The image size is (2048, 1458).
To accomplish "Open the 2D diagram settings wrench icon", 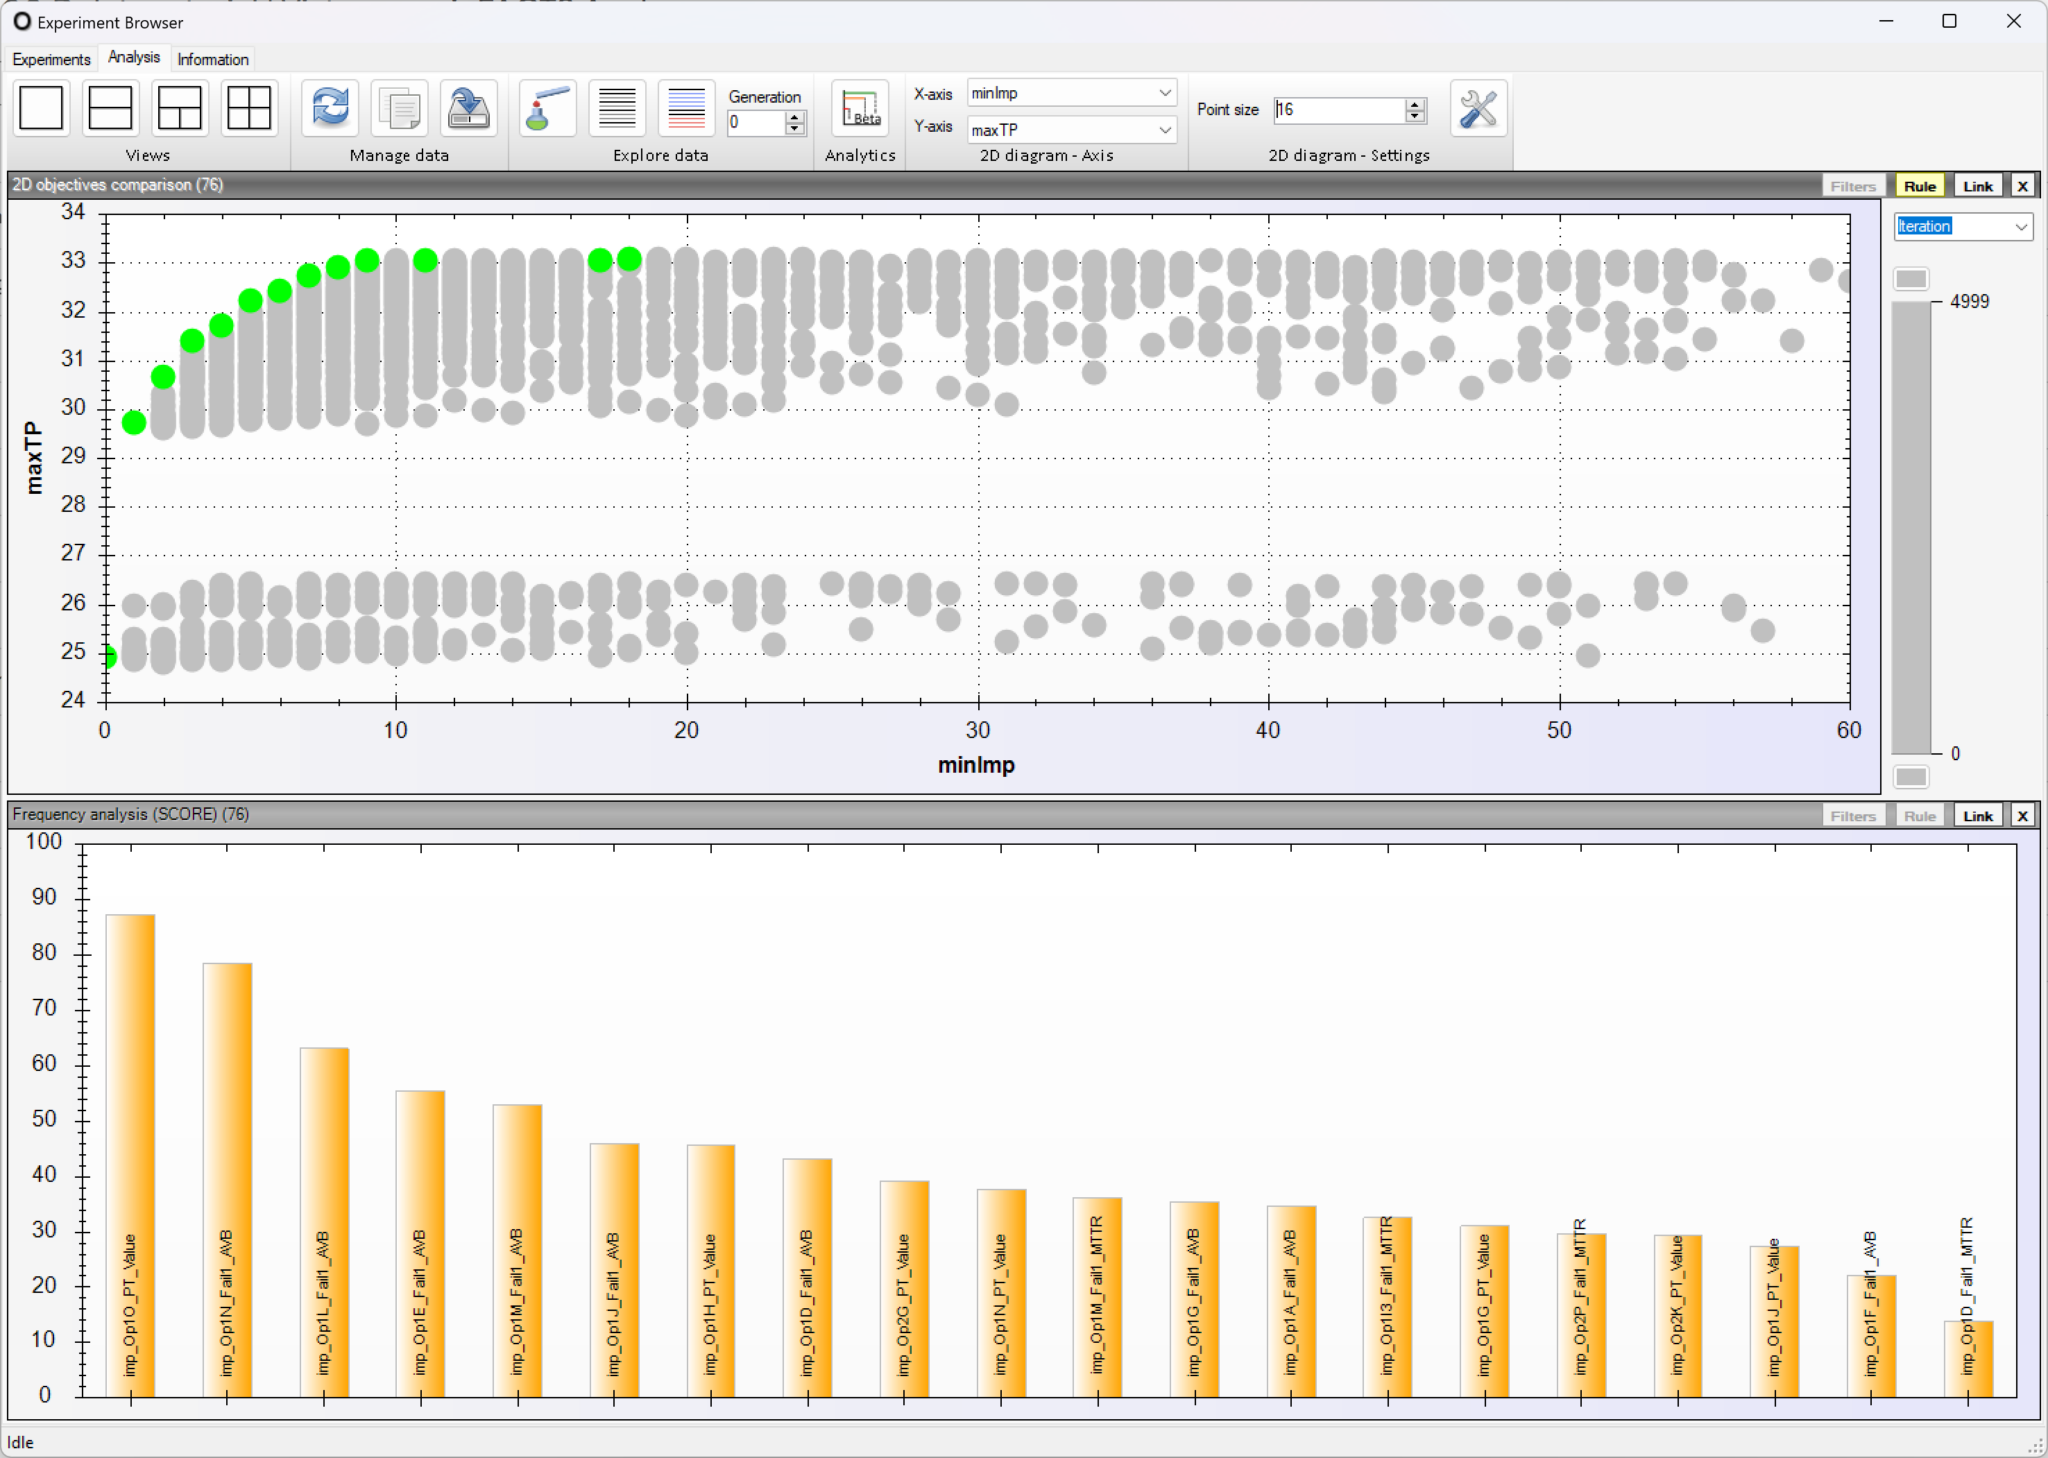I will click(x=1477, y=108).
